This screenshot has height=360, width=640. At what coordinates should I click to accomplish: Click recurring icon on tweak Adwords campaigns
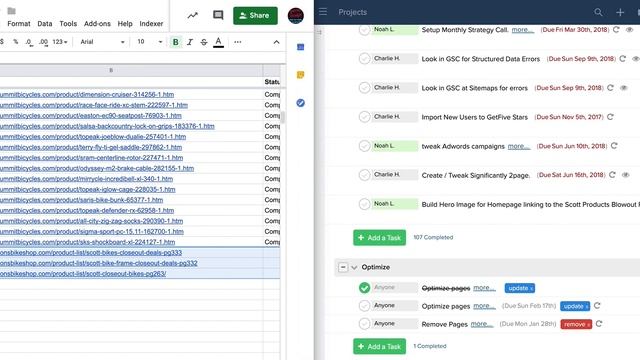pyautogui.click(x=614, y=146)
